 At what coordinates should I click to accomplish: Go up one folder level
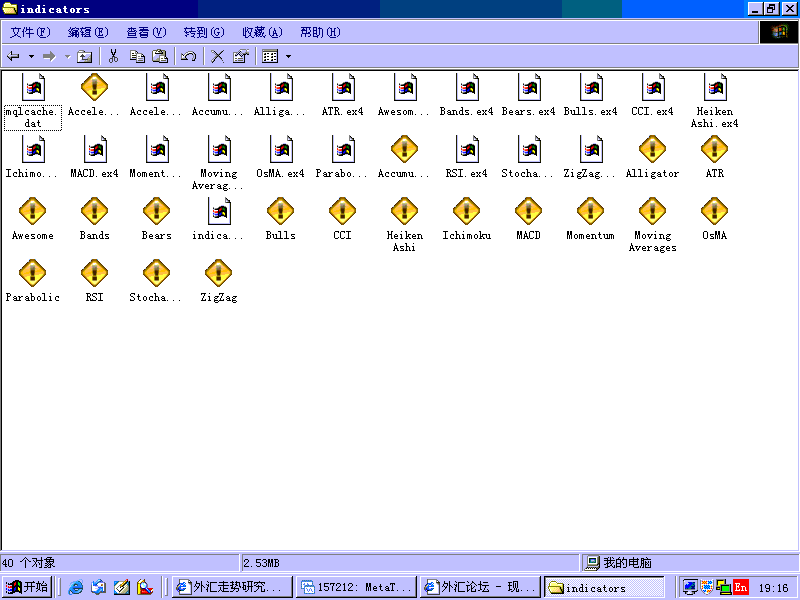click(84, 56)
